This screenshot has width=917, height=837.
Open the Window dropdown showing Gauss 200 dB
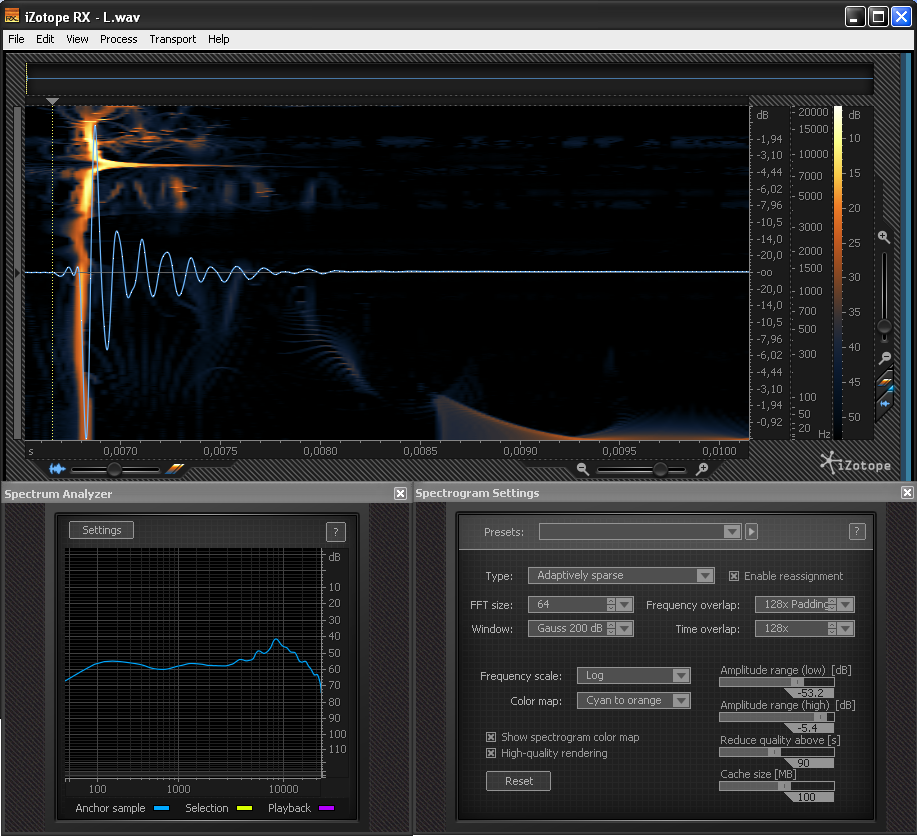625,628
